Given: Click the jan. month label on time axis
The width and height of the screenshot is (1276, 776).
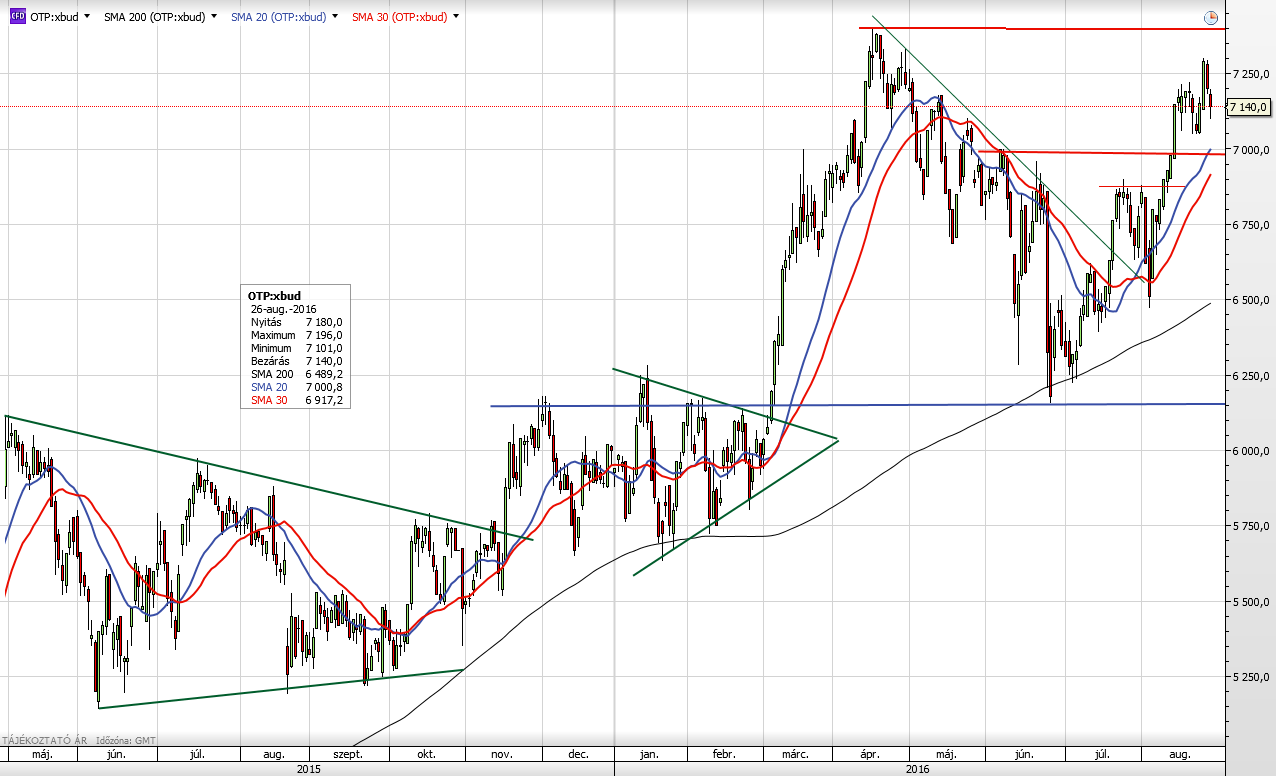Looking at the screenshot, I should 650,754.
